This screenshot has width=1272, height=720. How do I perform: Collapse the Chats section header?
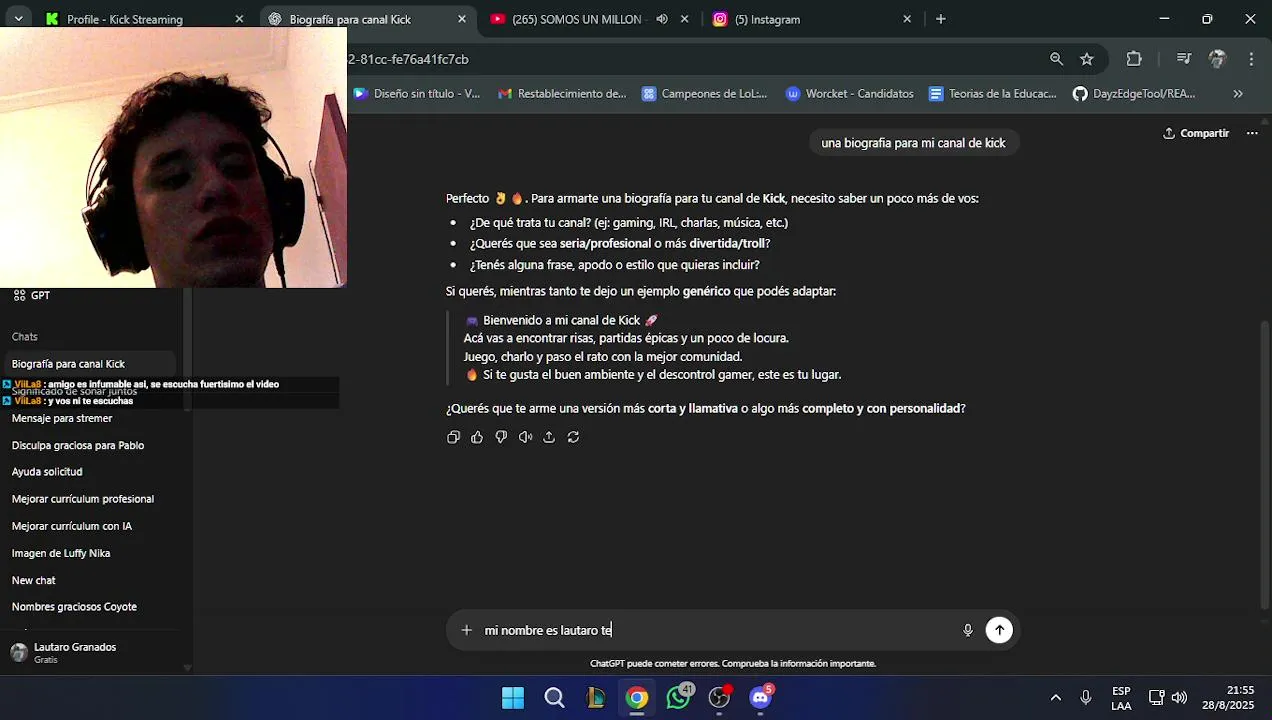(x=25, y=337)
